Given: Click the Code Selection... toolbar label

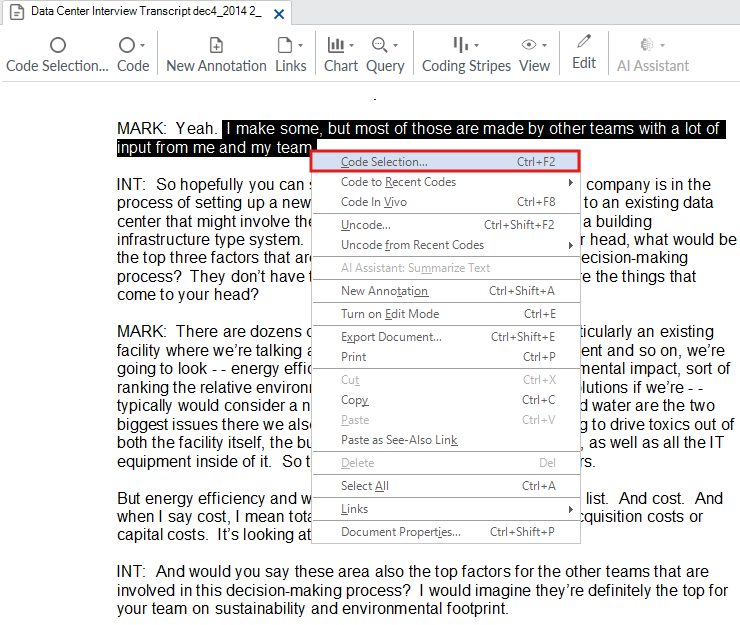Looking at the screenshot, I should [58, 66].
